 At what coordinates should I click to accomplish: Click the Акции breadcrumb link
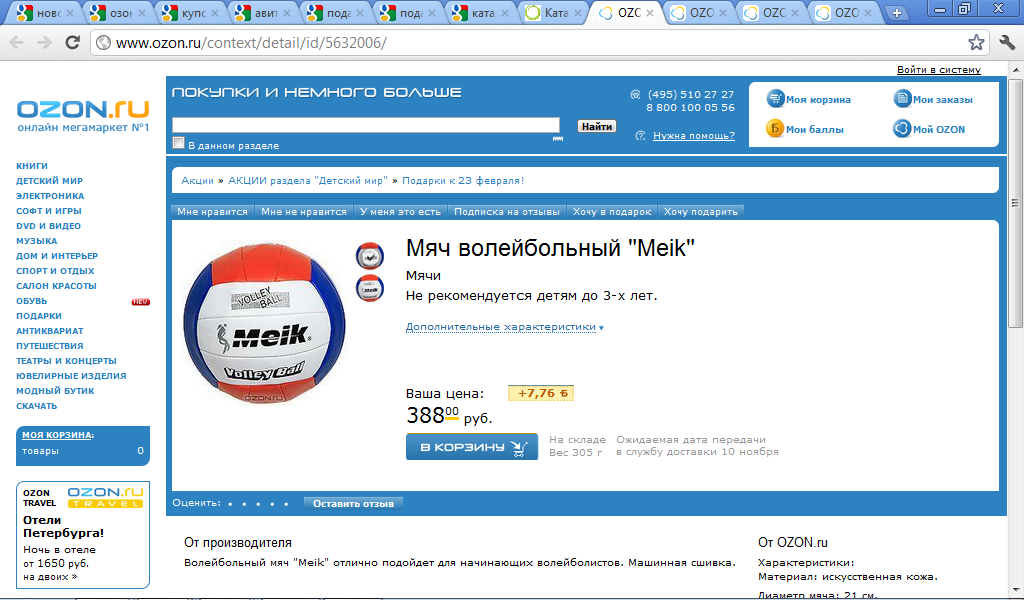197,181
